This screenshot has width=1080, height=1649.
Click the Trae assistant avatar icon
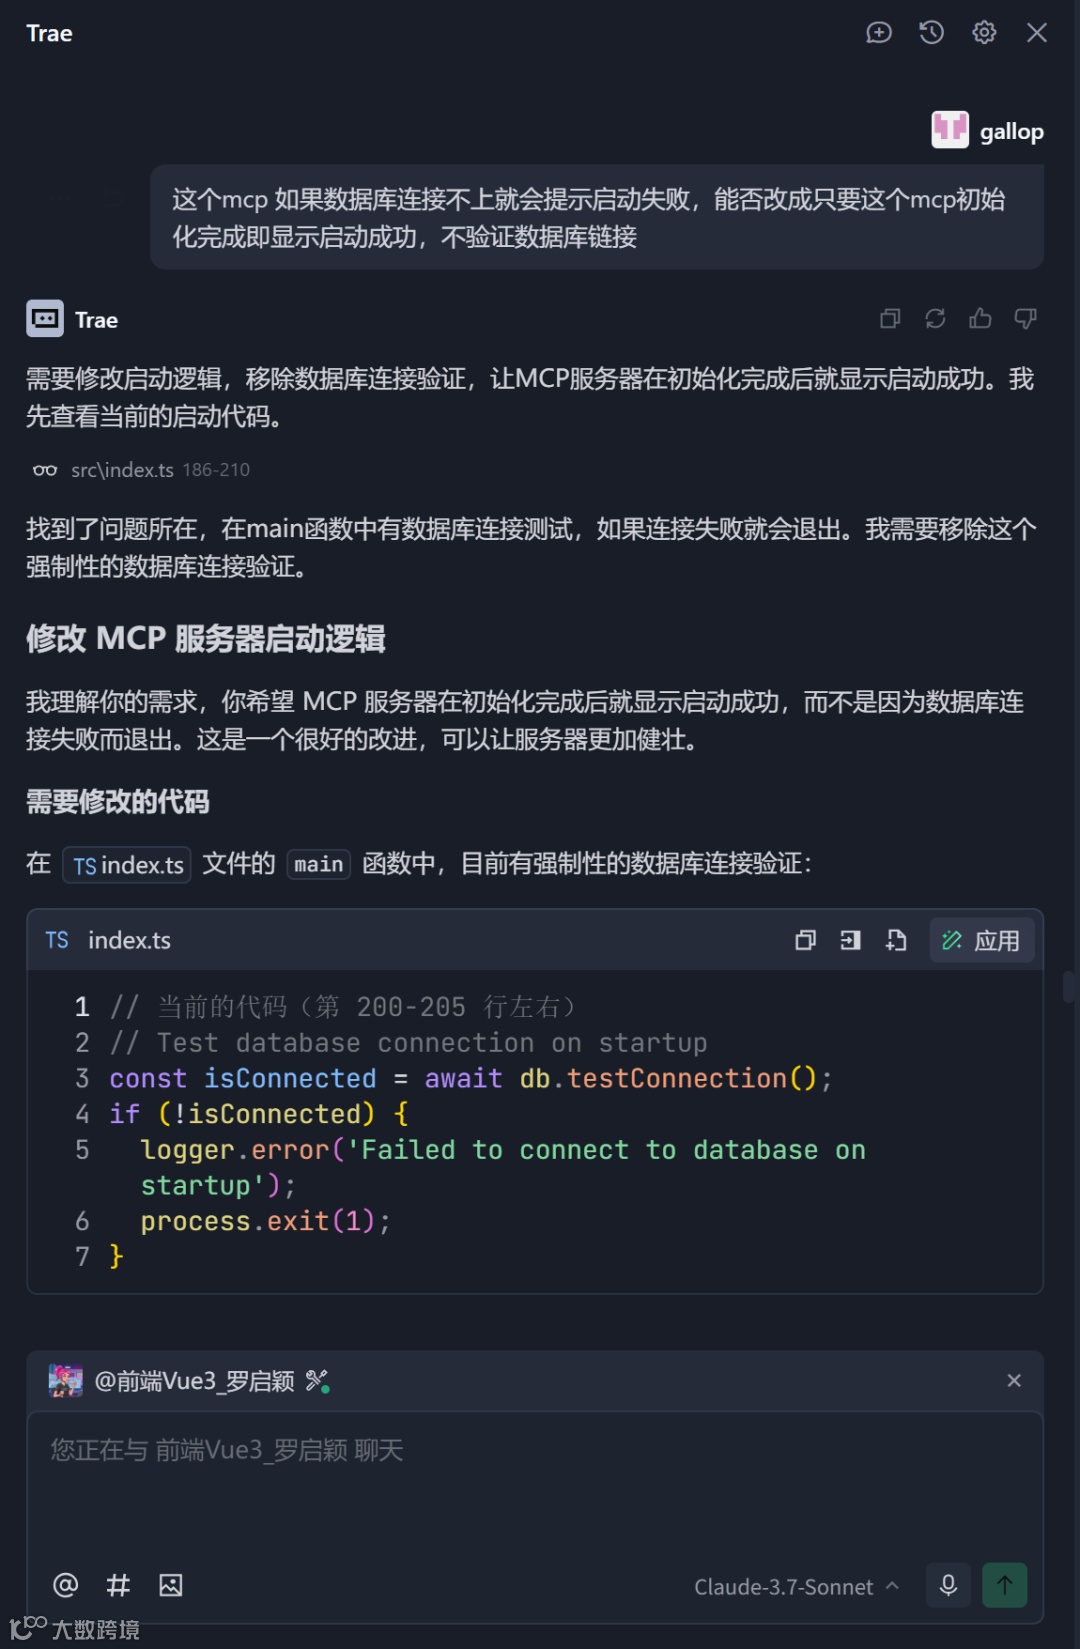(x=45, y=319)
